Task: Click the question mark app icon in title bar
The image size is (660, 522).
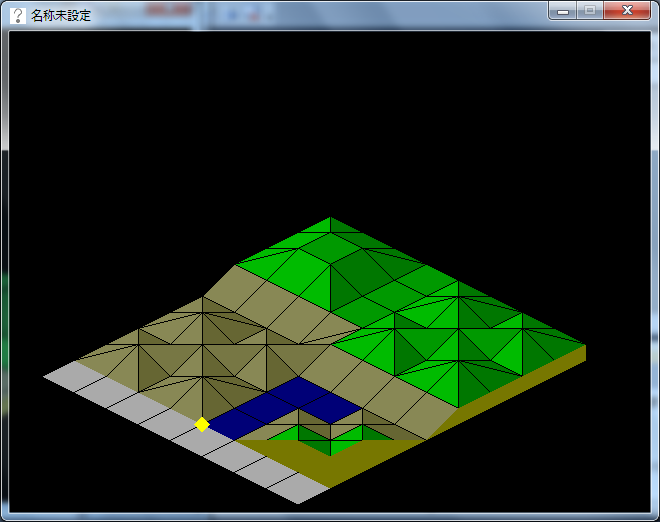Action: click(17, 15)
